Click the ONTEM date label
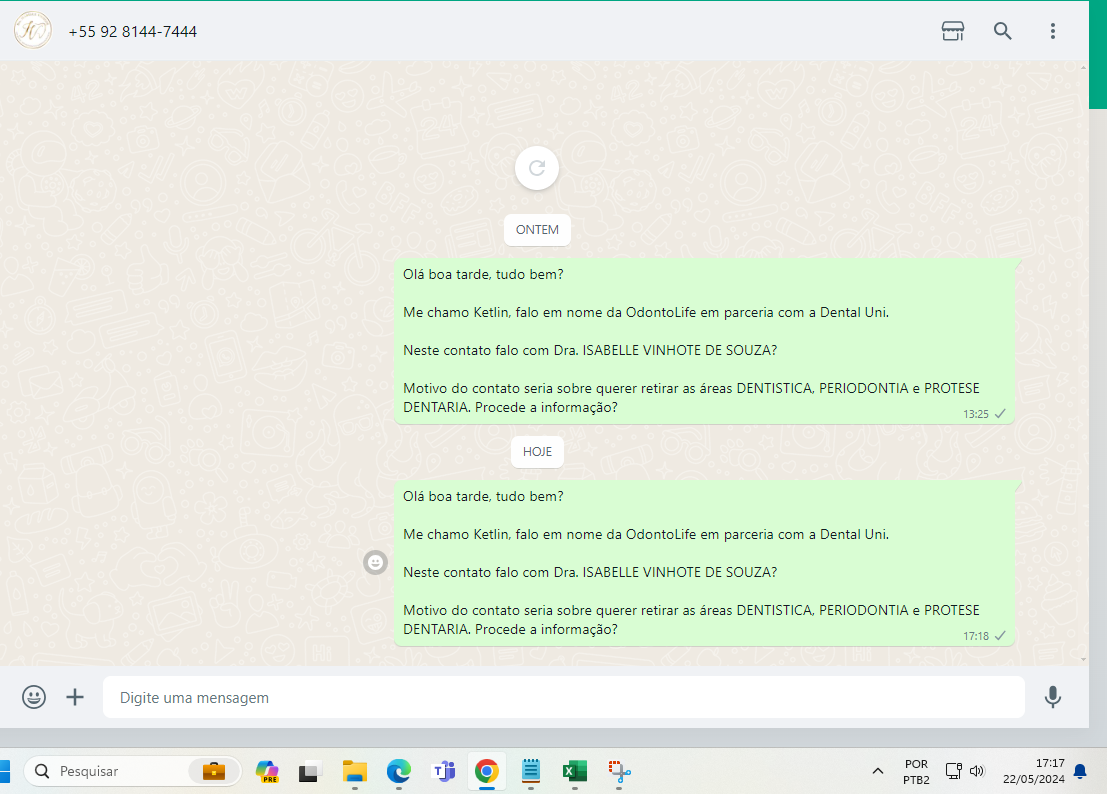This screenshot has height=794, width=1107. 537,230
